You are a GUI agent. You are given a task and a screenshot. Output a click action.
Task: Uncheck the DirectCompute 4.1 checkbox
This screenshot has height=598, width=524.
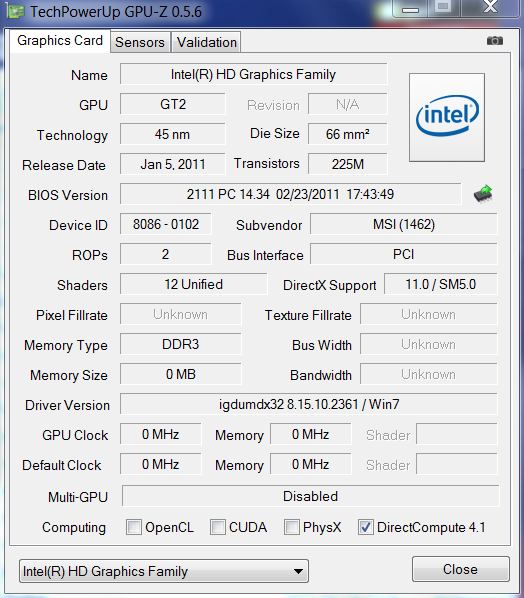[365, 527]
